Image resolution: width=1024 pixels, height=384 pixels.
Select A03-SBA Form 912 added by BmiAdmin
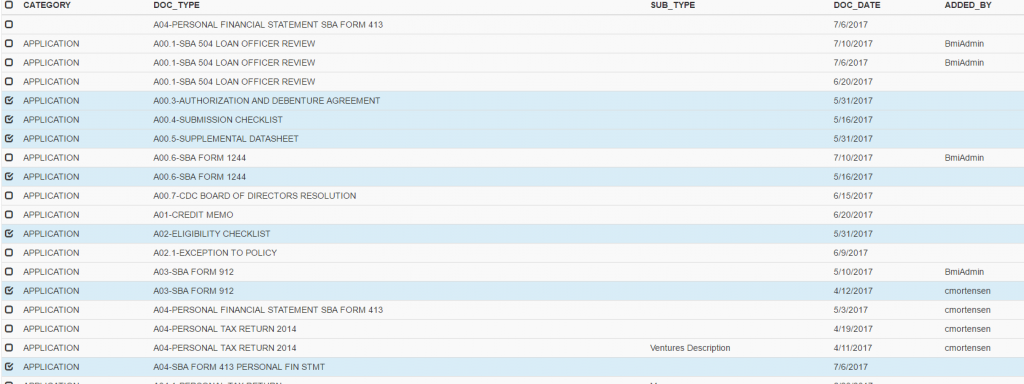(512, 272)
